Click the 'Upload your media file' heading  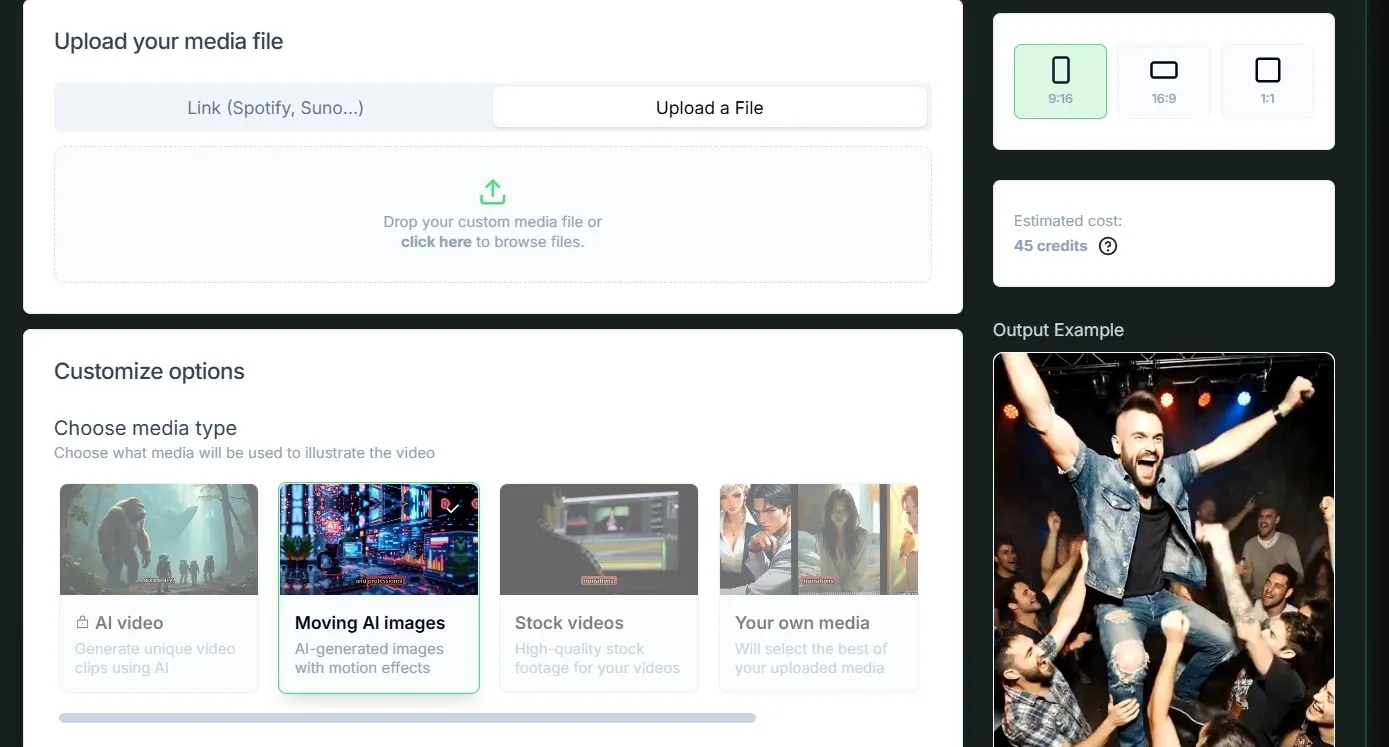coord(168,42)
